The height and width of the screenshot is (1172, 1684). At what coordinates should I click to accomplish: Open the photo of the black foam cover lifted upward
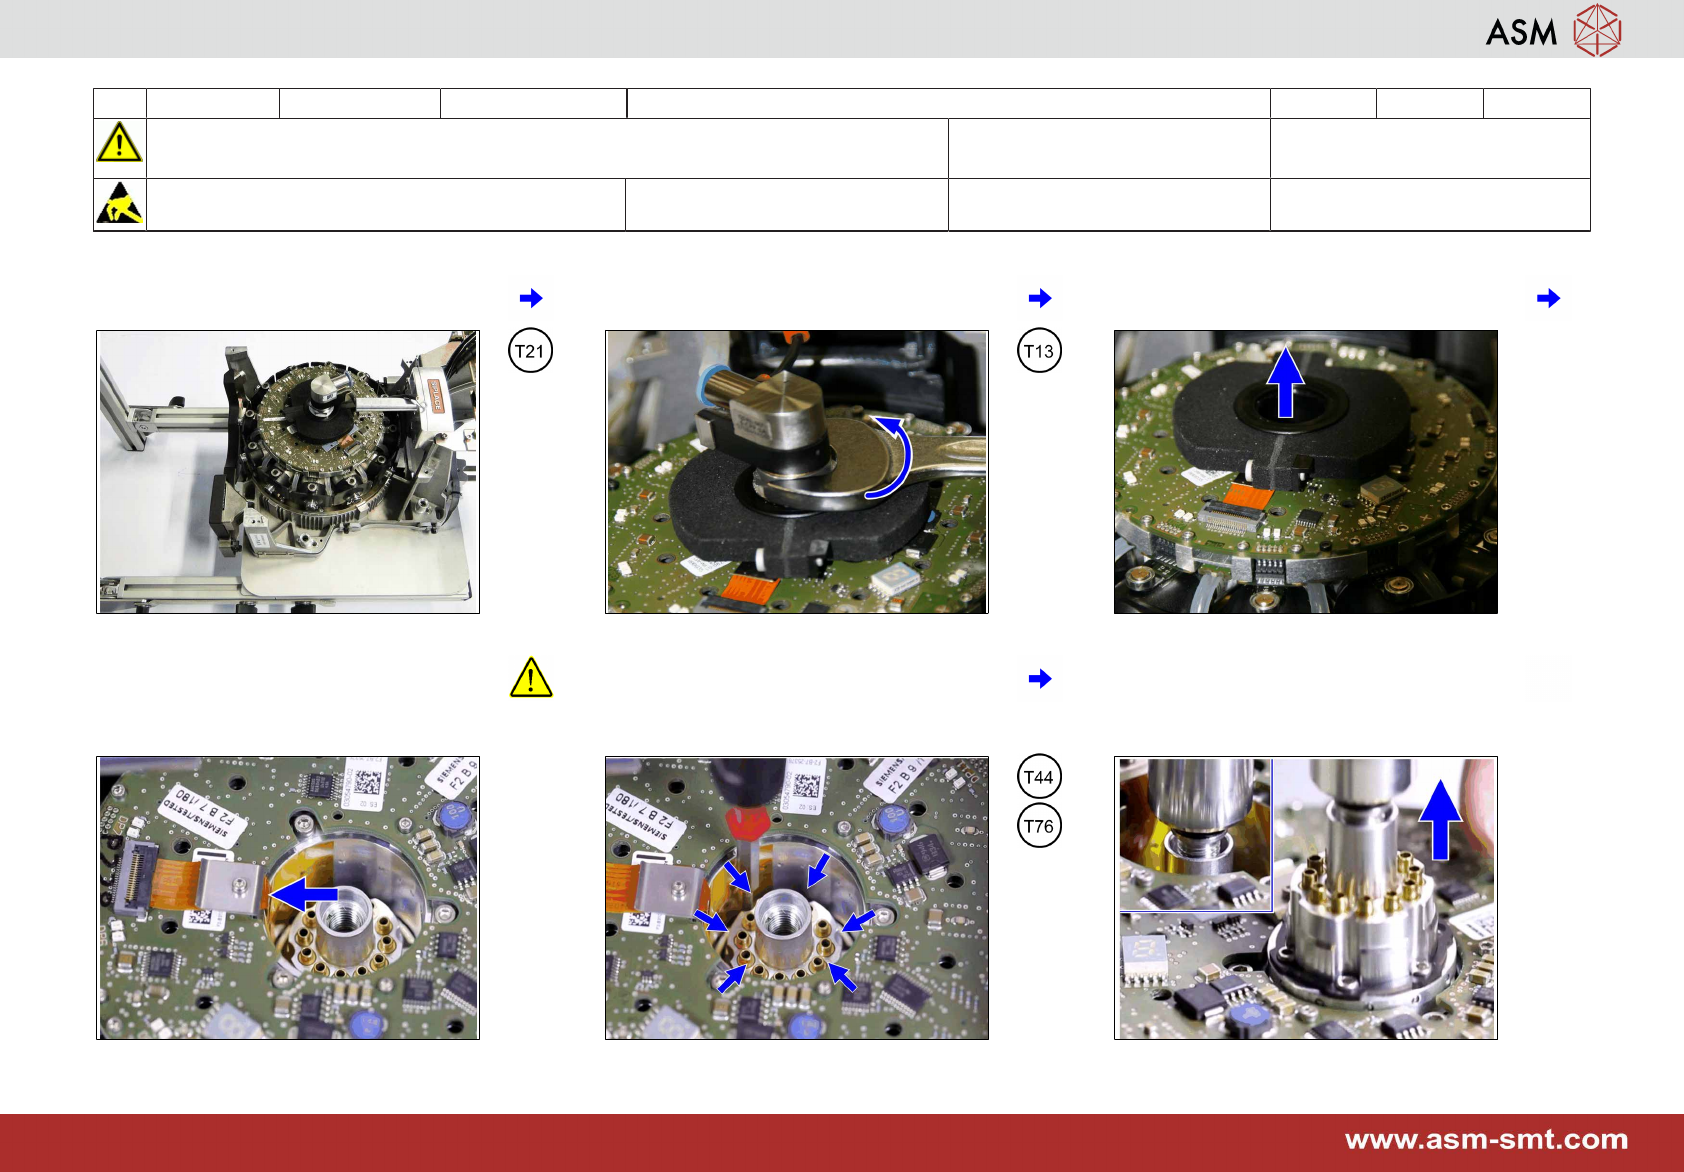(x=1306, y=472)
